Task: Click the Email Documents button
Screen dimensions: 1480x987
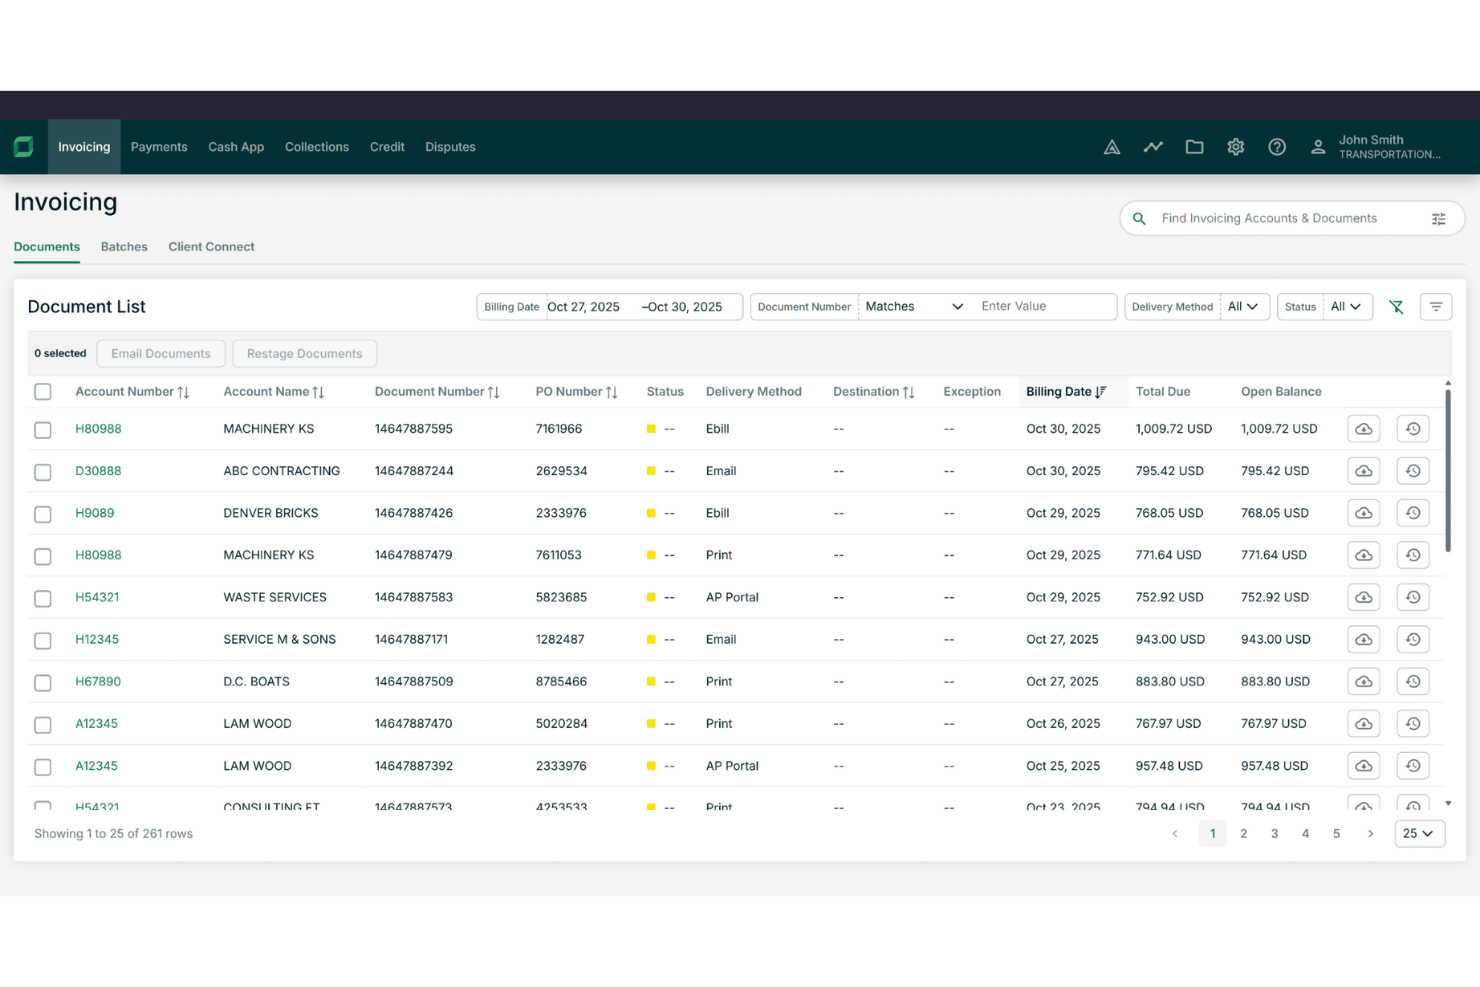Action: click(x=161, y=354)
